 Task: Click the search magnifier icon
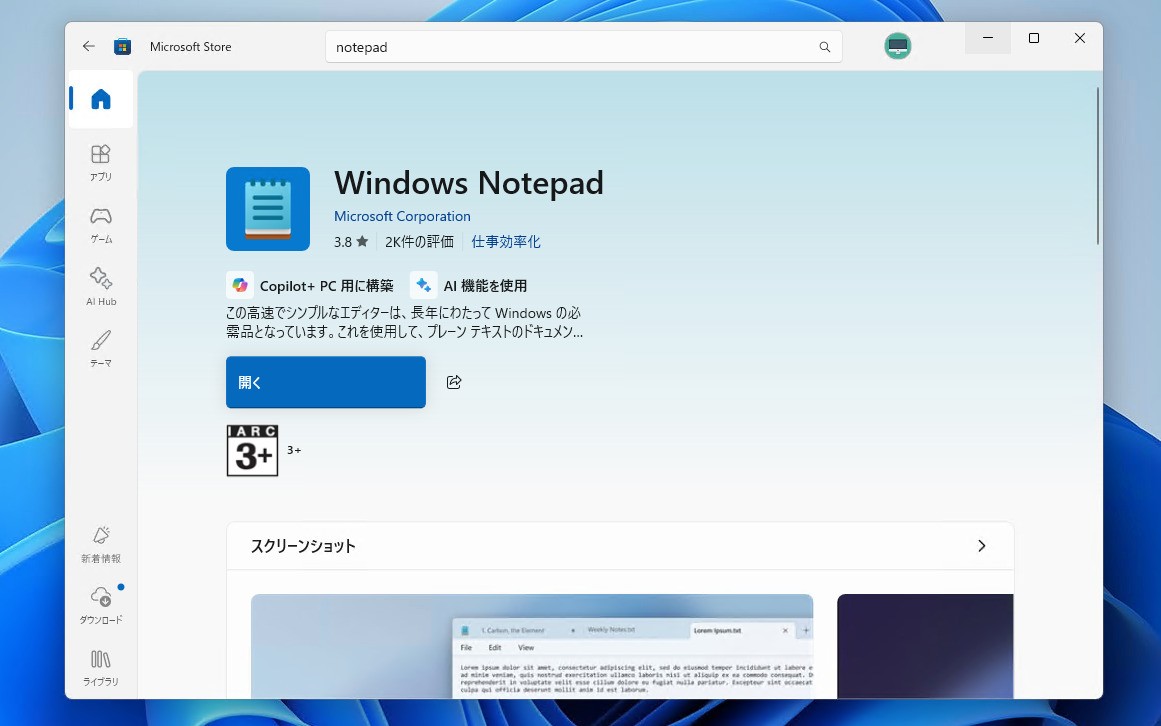(825, 47)
